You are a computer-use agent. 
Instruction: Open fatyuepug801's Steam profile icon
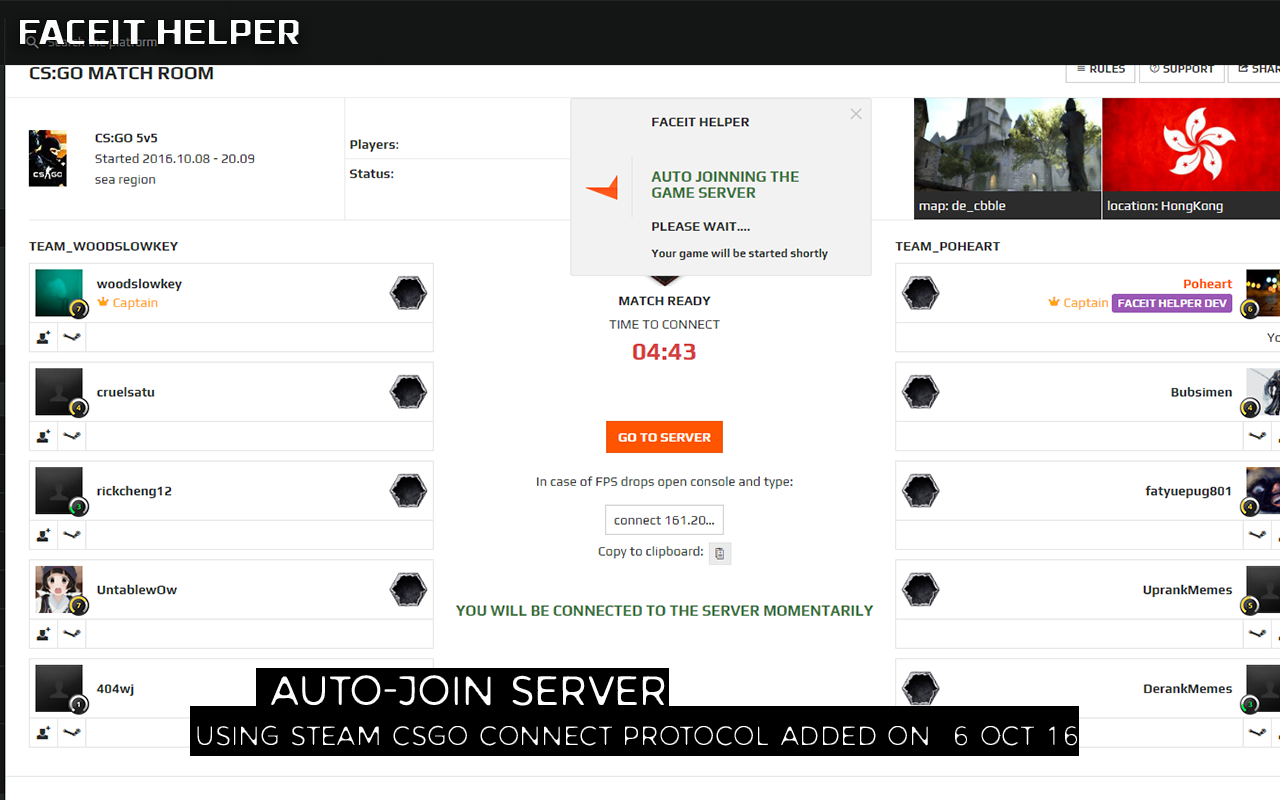point(1258,535)
